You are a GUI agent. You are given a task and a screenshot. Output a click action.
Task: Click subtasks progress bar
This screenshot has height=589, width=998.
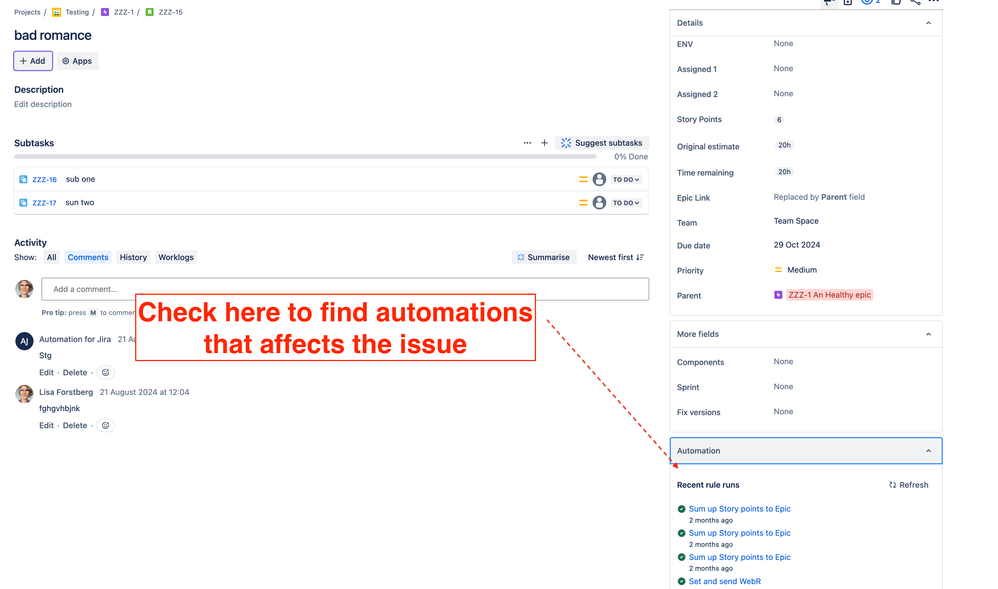(306, 157)
